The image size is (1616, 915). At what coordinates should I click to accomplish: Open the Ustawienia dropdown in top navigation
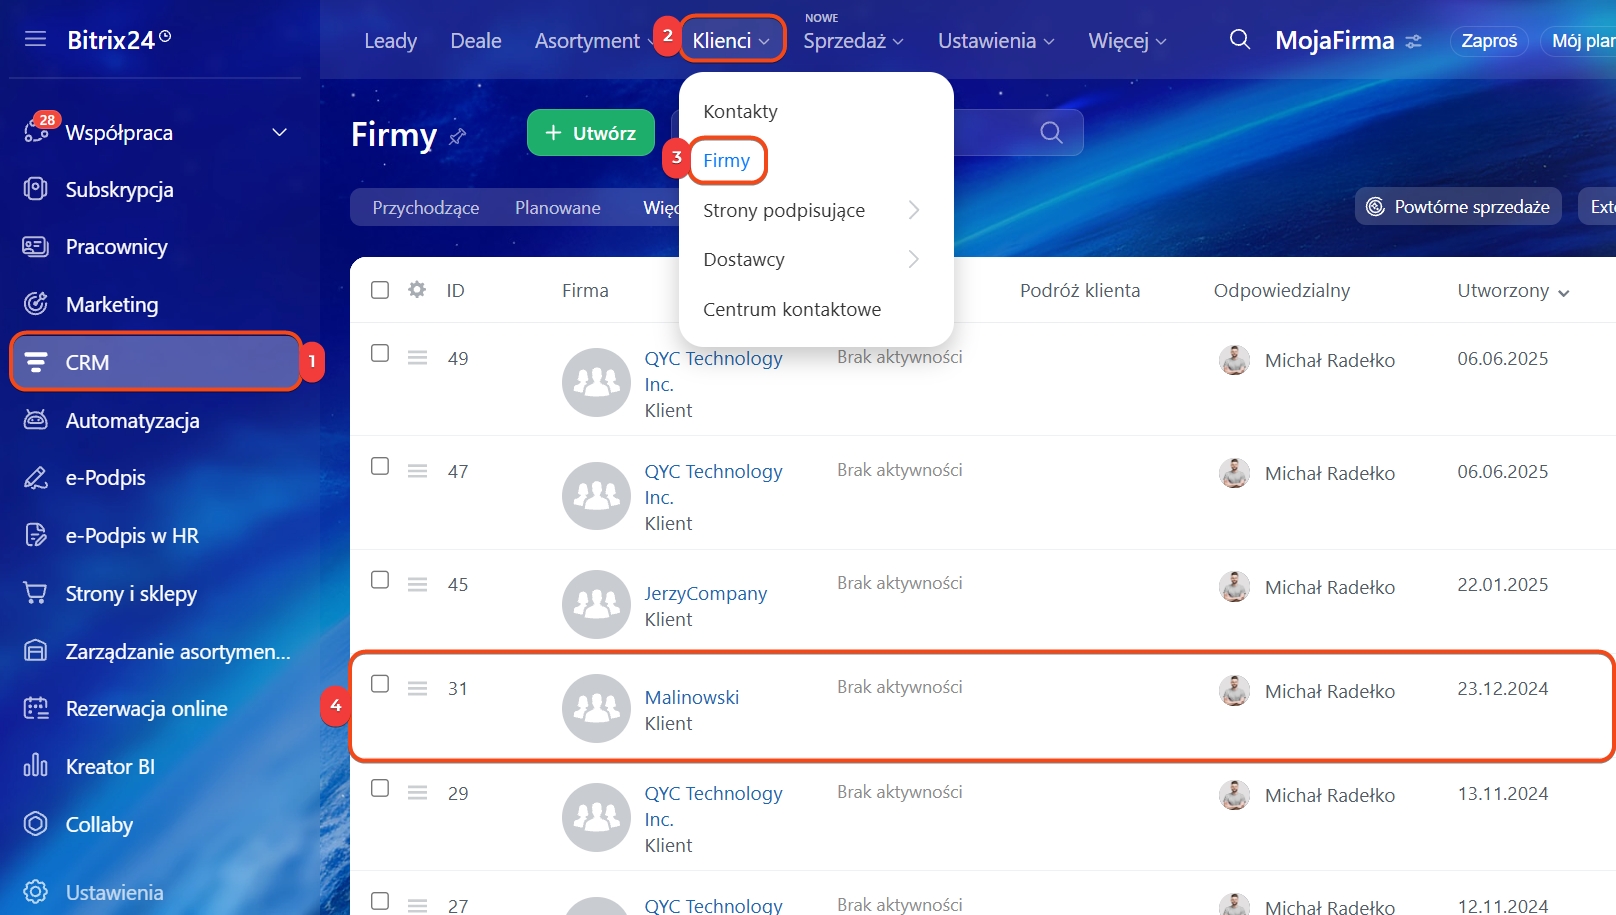pos(996,41)
